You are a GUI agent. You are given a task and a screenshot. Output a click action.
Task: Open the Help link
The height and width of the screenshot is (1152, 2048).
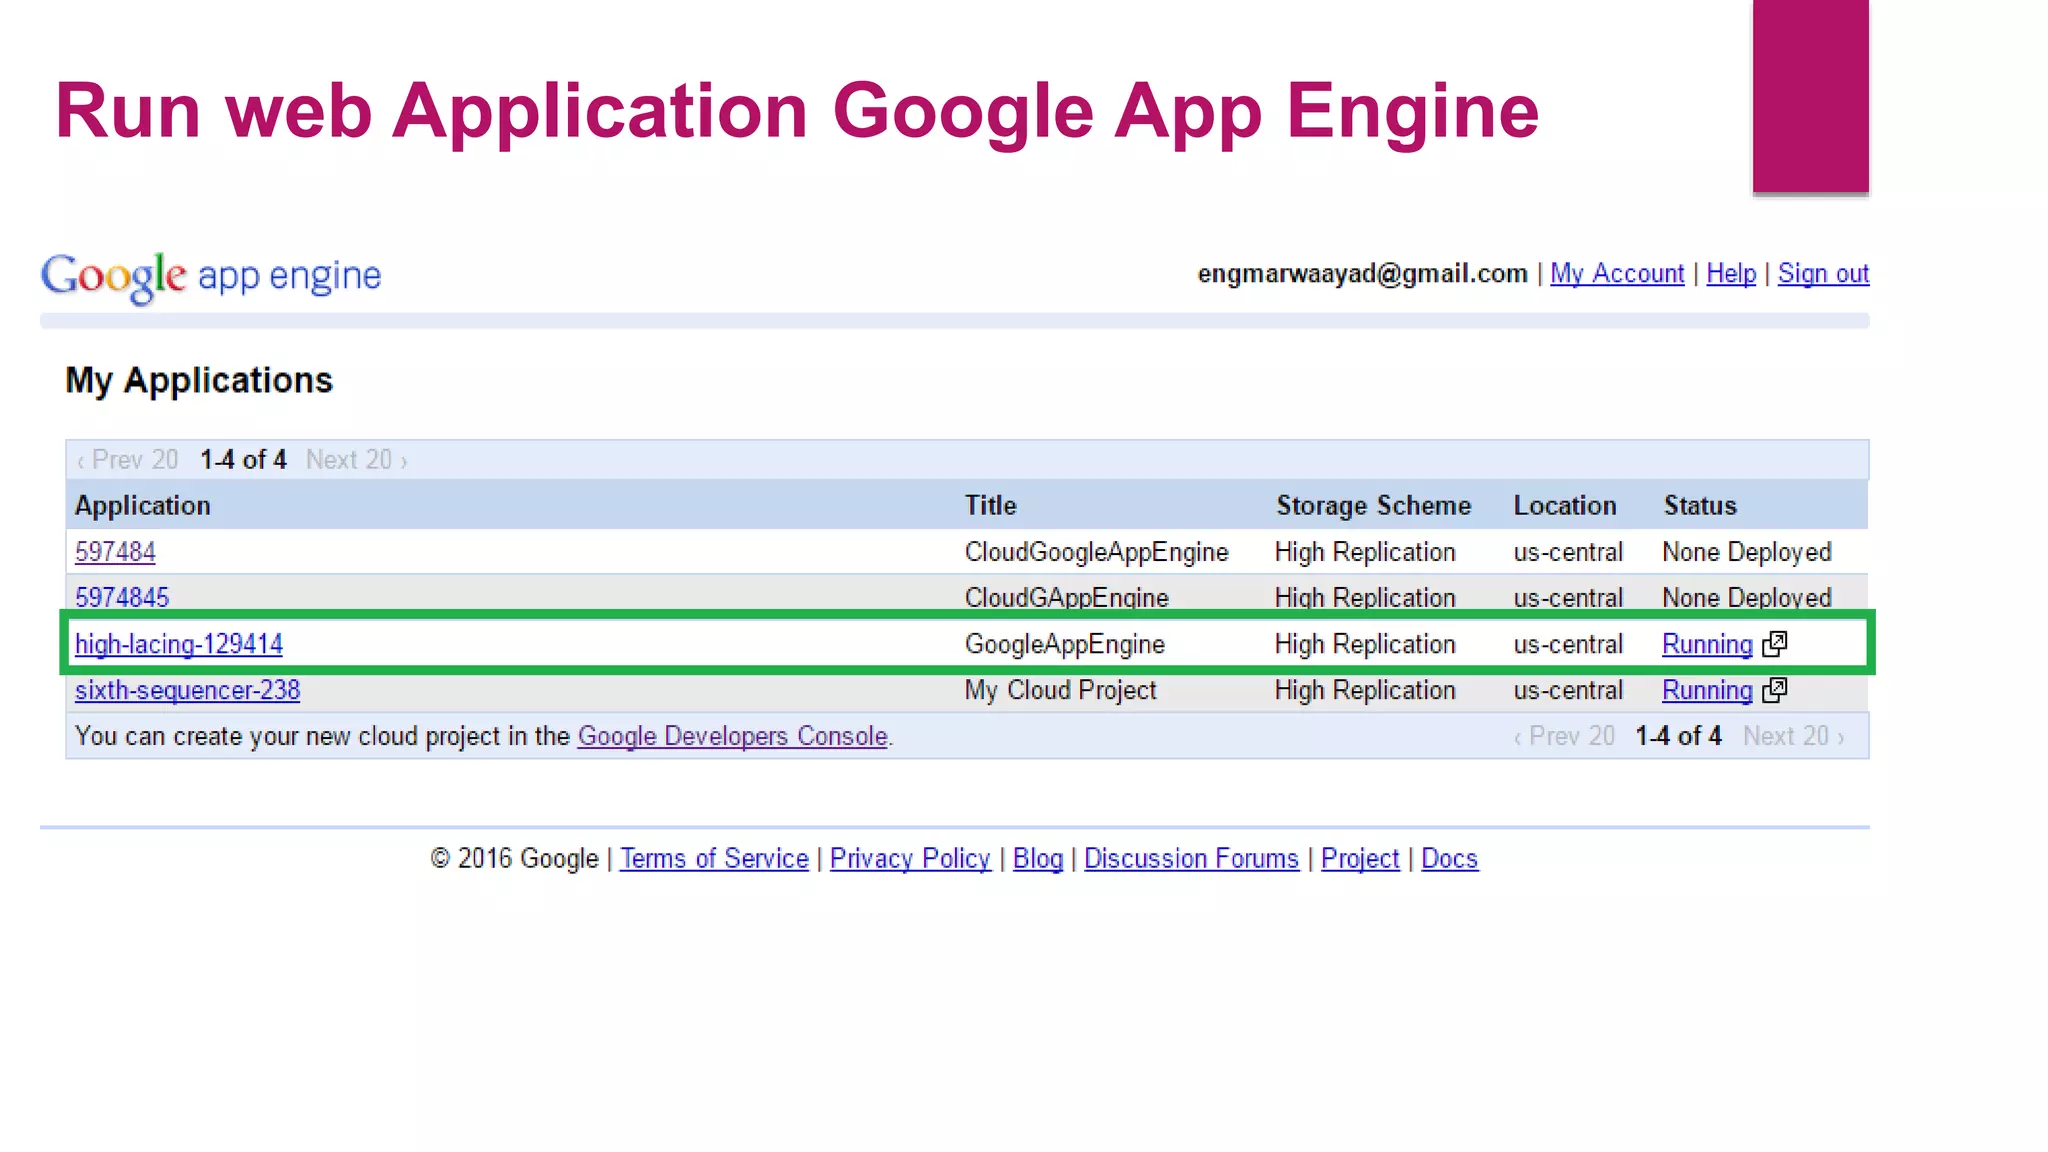[1731, 273]
